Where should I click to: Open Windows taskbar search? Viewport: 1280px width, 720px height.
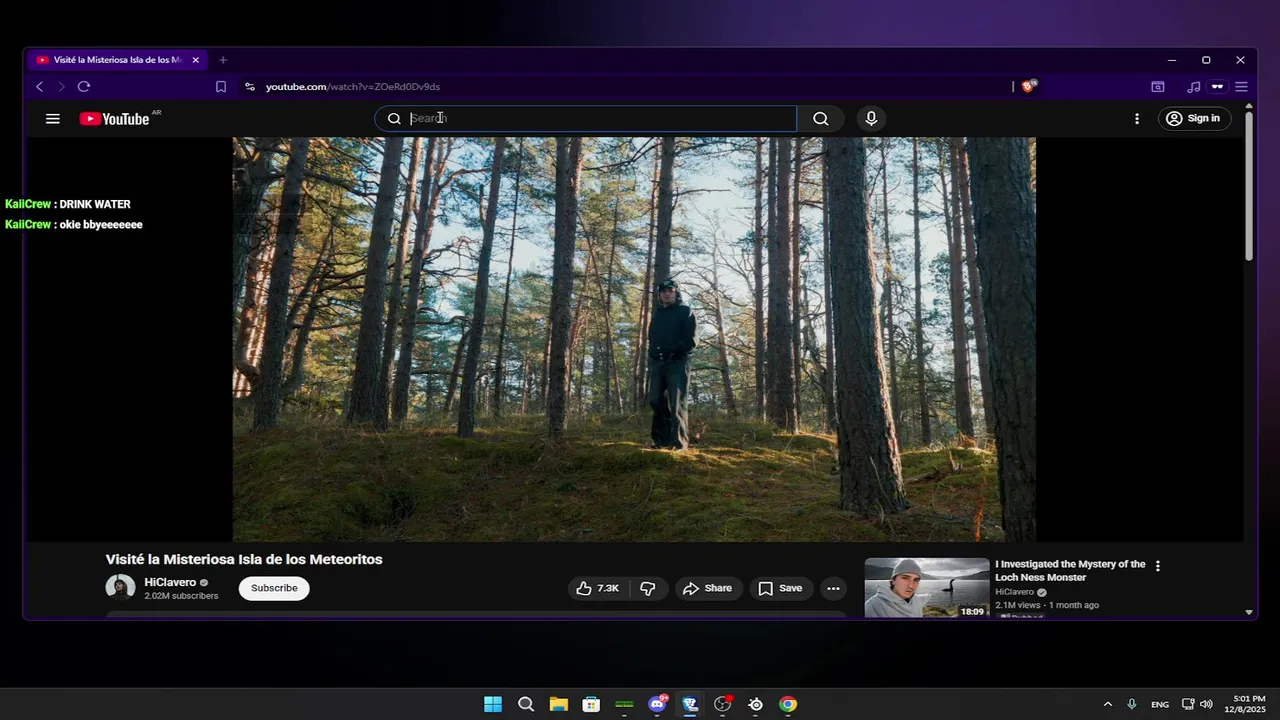526,704
